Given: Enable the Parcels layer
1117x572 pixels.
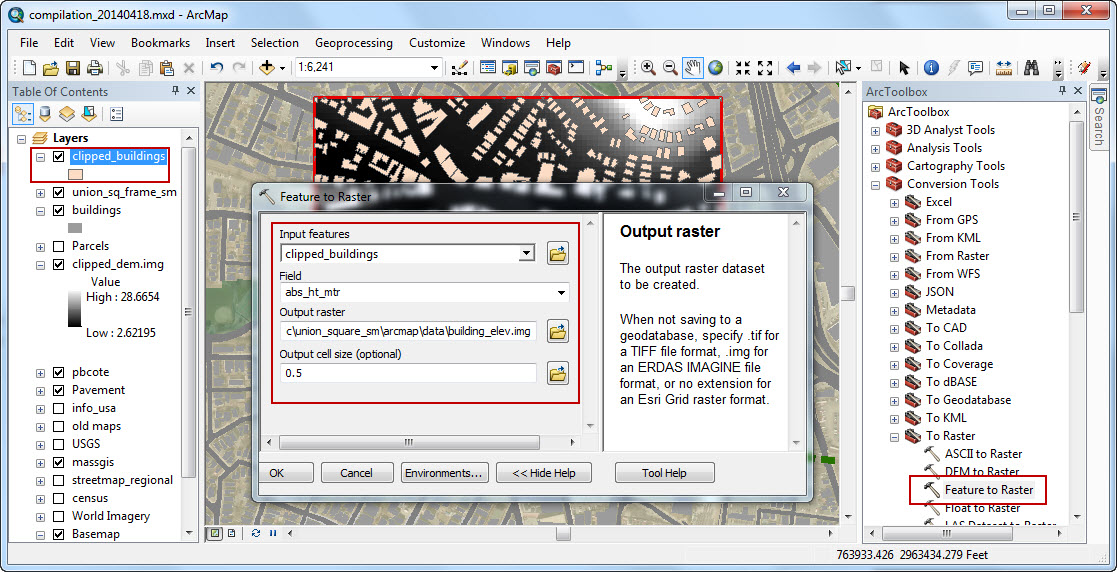Looking at the screenshot, I should tap(58, 246).
